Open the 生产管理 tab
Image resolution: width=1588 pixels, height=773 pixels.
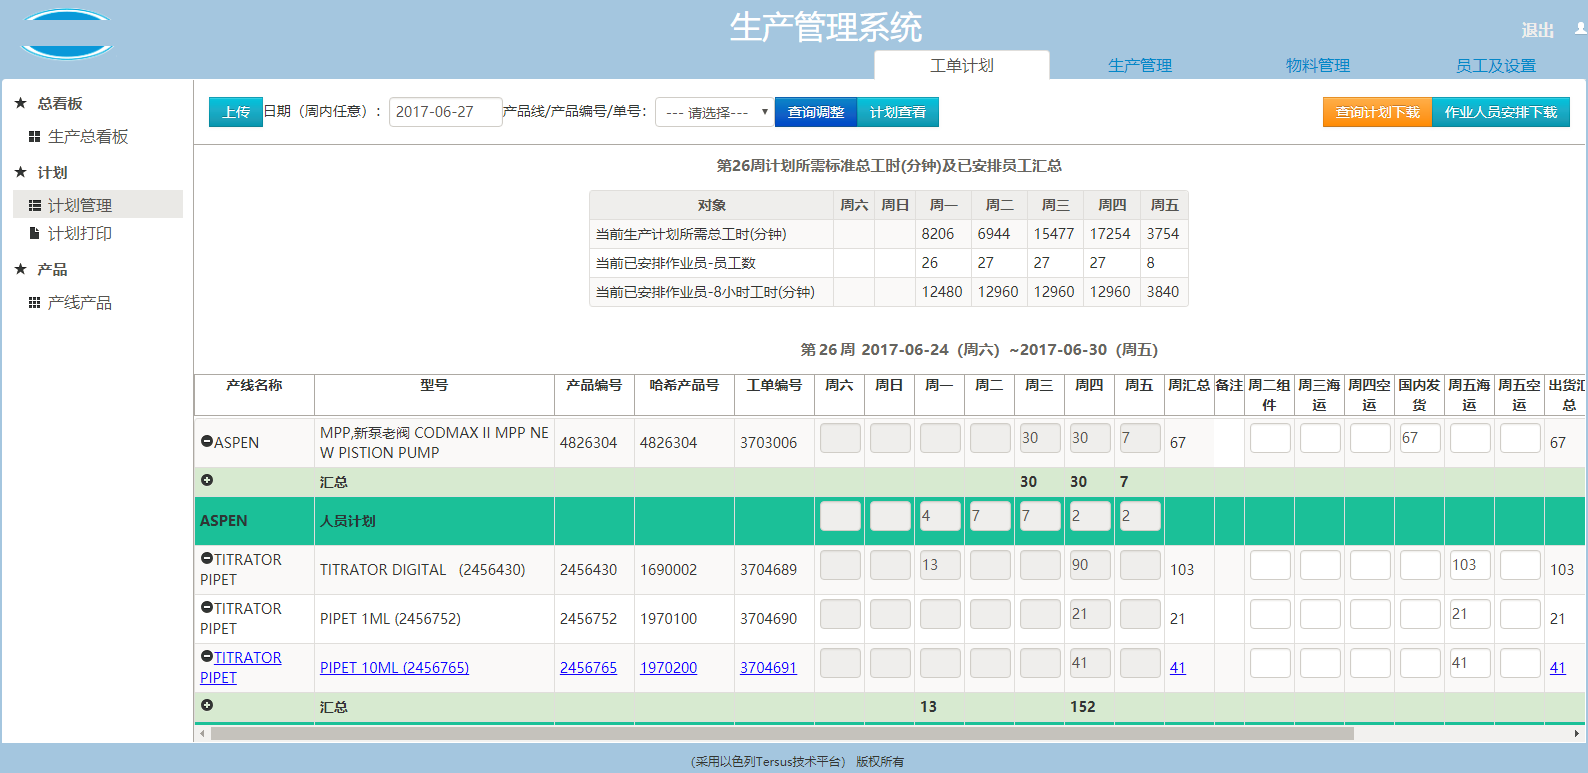tap(1140, 65)
